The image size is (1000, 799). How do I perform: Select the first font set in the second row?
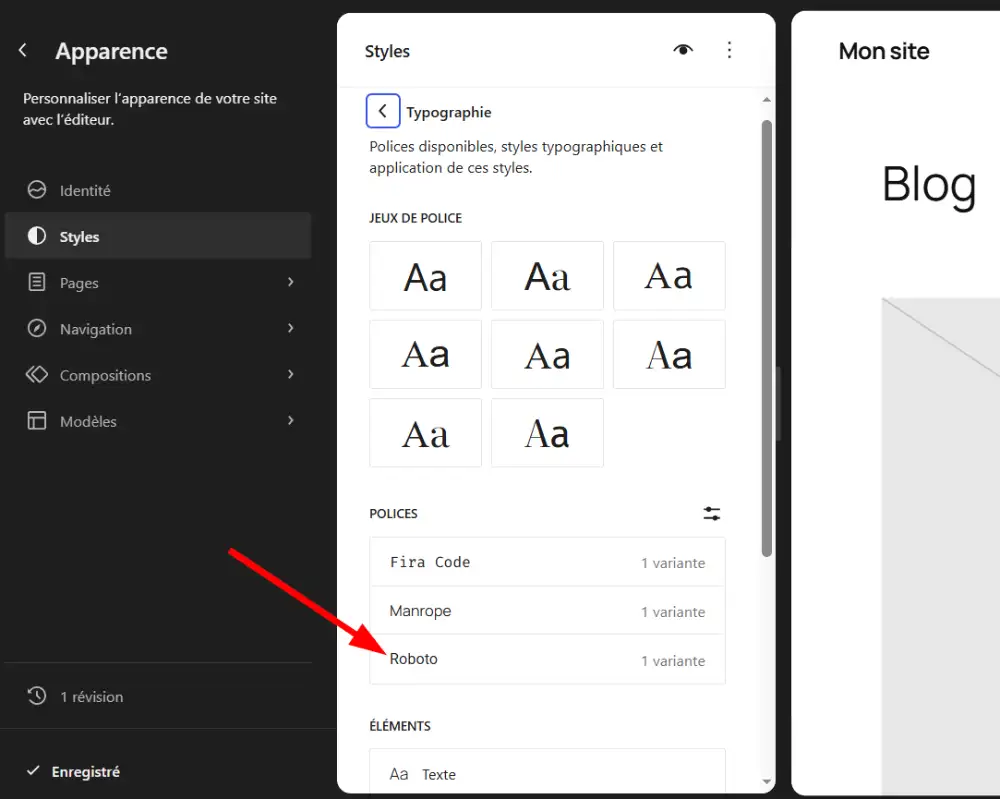[x=425, y=355]
